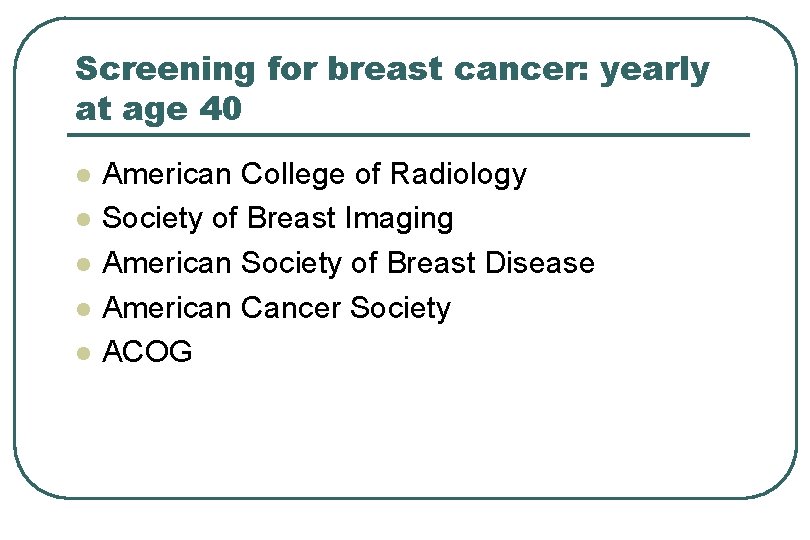Select the number "40" in the title

220,108
